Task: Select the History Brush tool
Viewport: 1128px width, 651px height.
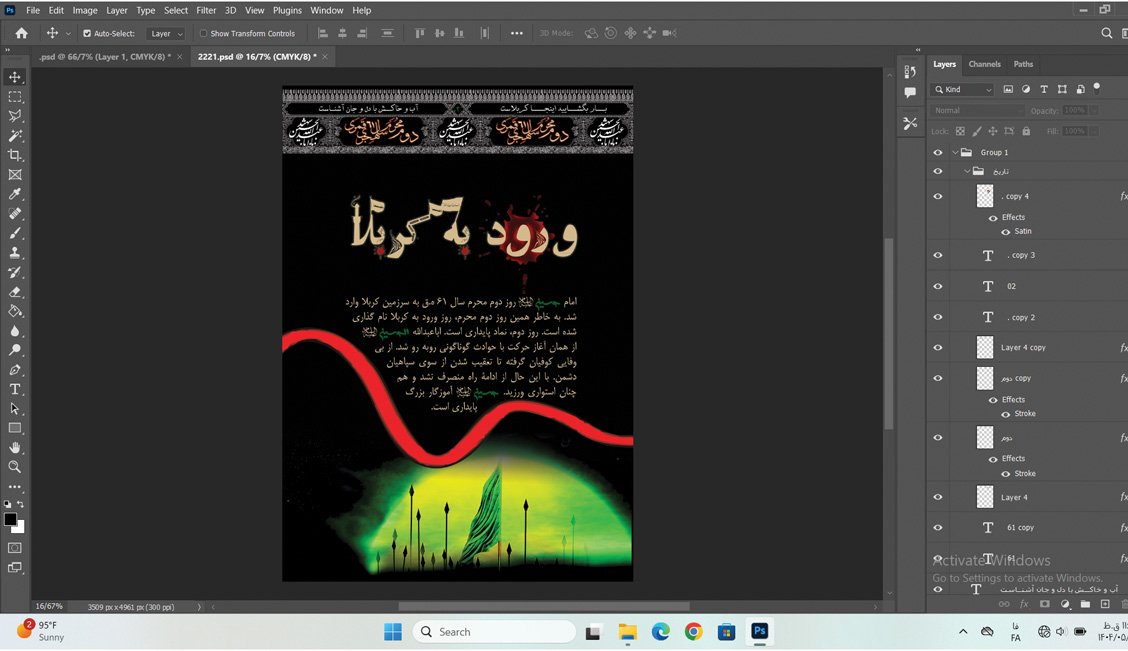Action: 14,272
